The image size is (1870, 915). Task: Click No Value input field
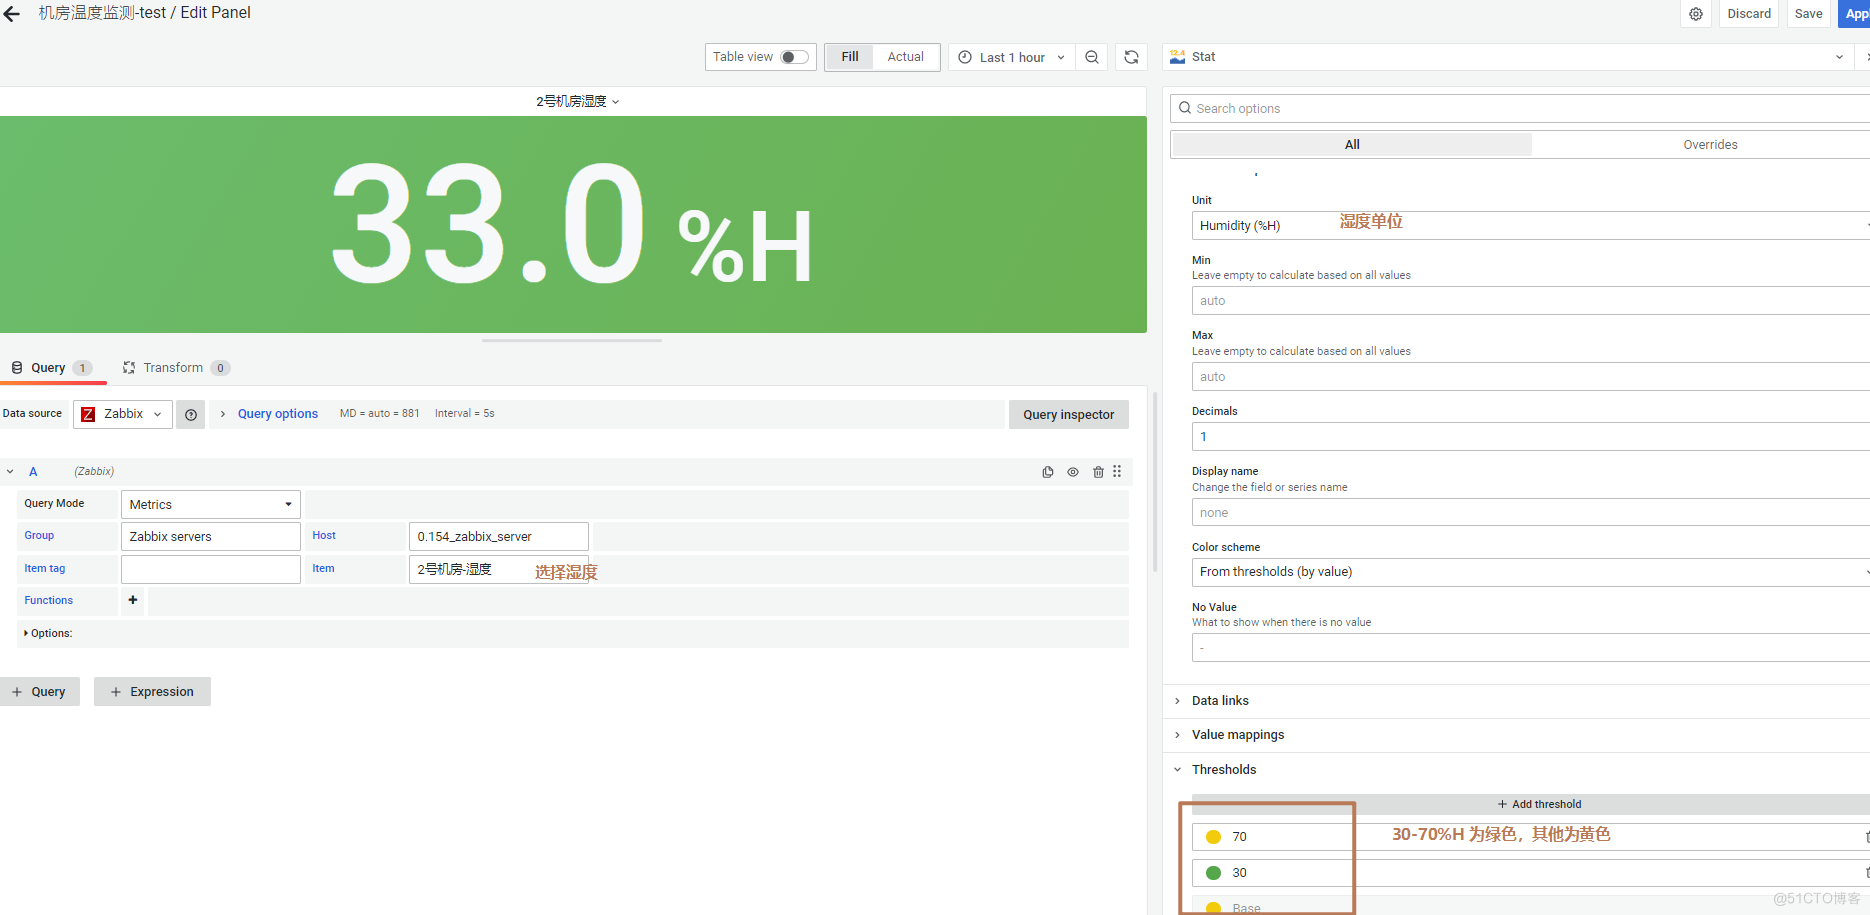(x=1531, y=648)
